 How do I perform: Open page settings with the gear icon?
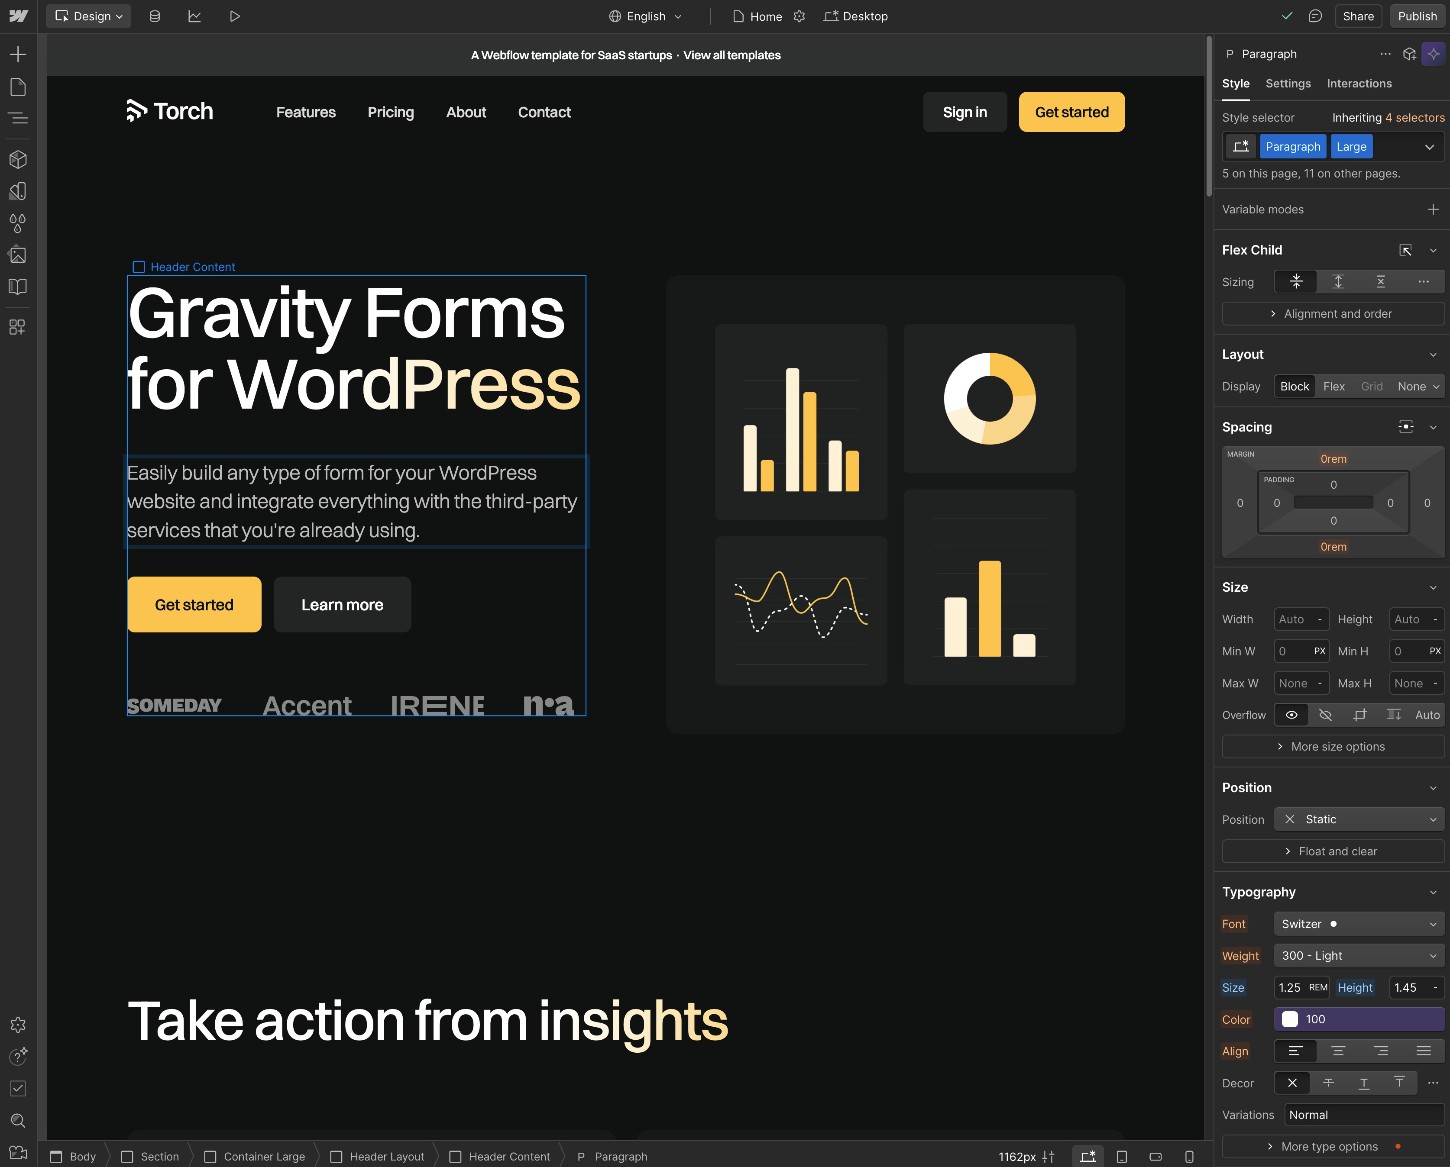[798, 16]
